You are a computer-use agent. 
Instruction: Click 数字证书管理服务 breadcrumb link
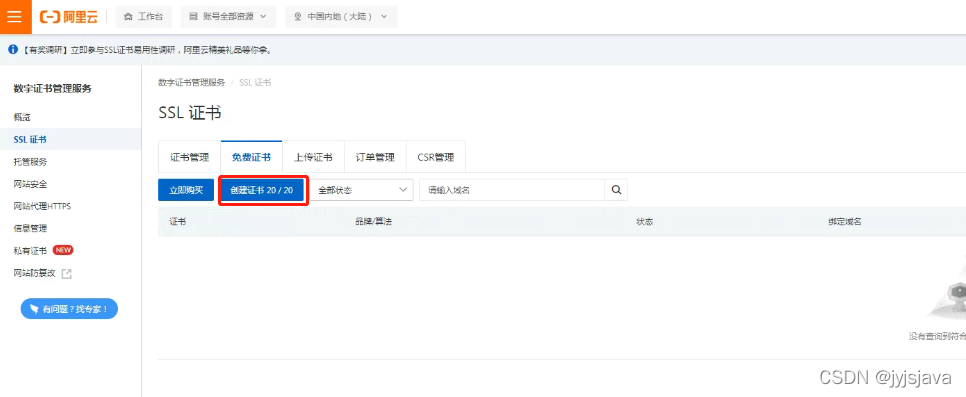click(x=192, y=82)
